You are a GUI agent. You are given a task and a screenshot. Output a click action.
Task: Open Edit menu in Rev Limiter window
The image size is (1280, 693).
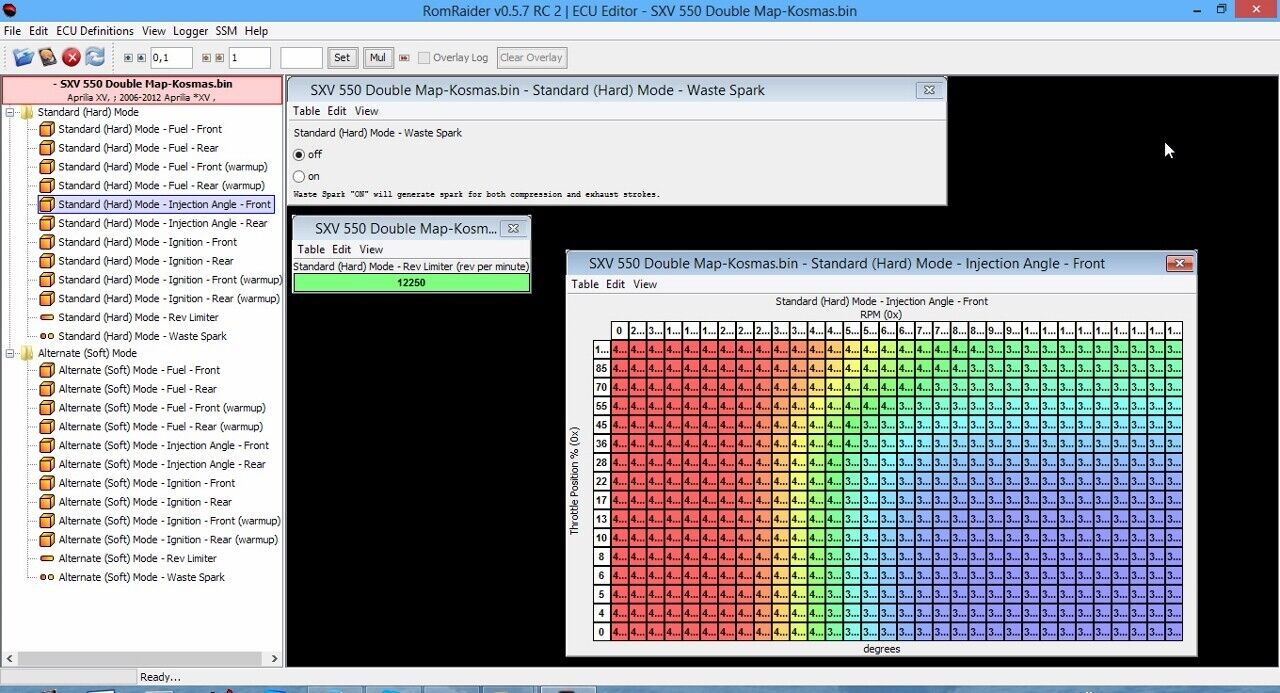(x=342, y=249)
